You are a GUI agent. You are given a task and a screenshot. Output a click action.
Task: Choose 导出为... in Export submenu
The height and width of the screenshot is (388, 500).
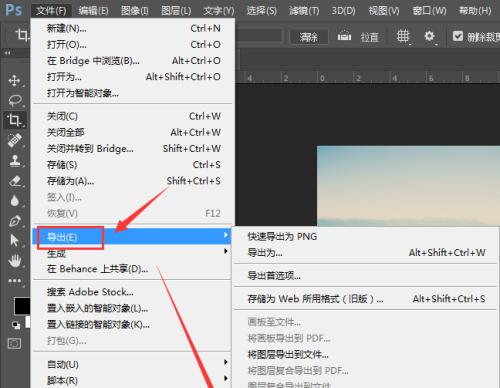[x=365, y=253]
